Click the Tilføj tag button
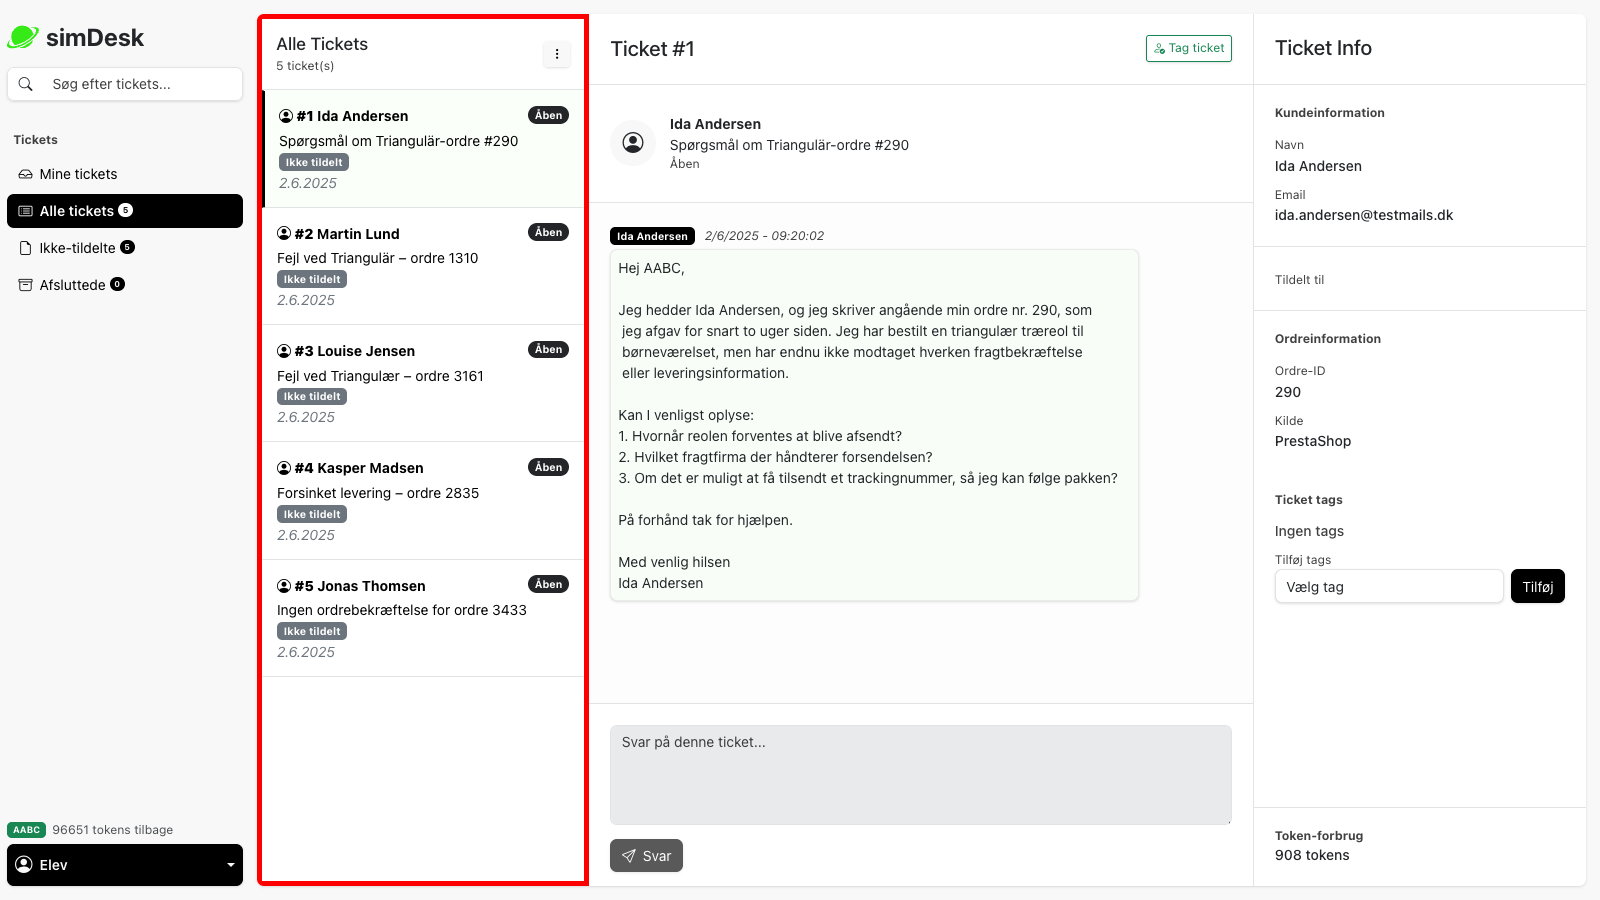1600x900 pixels. [1537, 586]
